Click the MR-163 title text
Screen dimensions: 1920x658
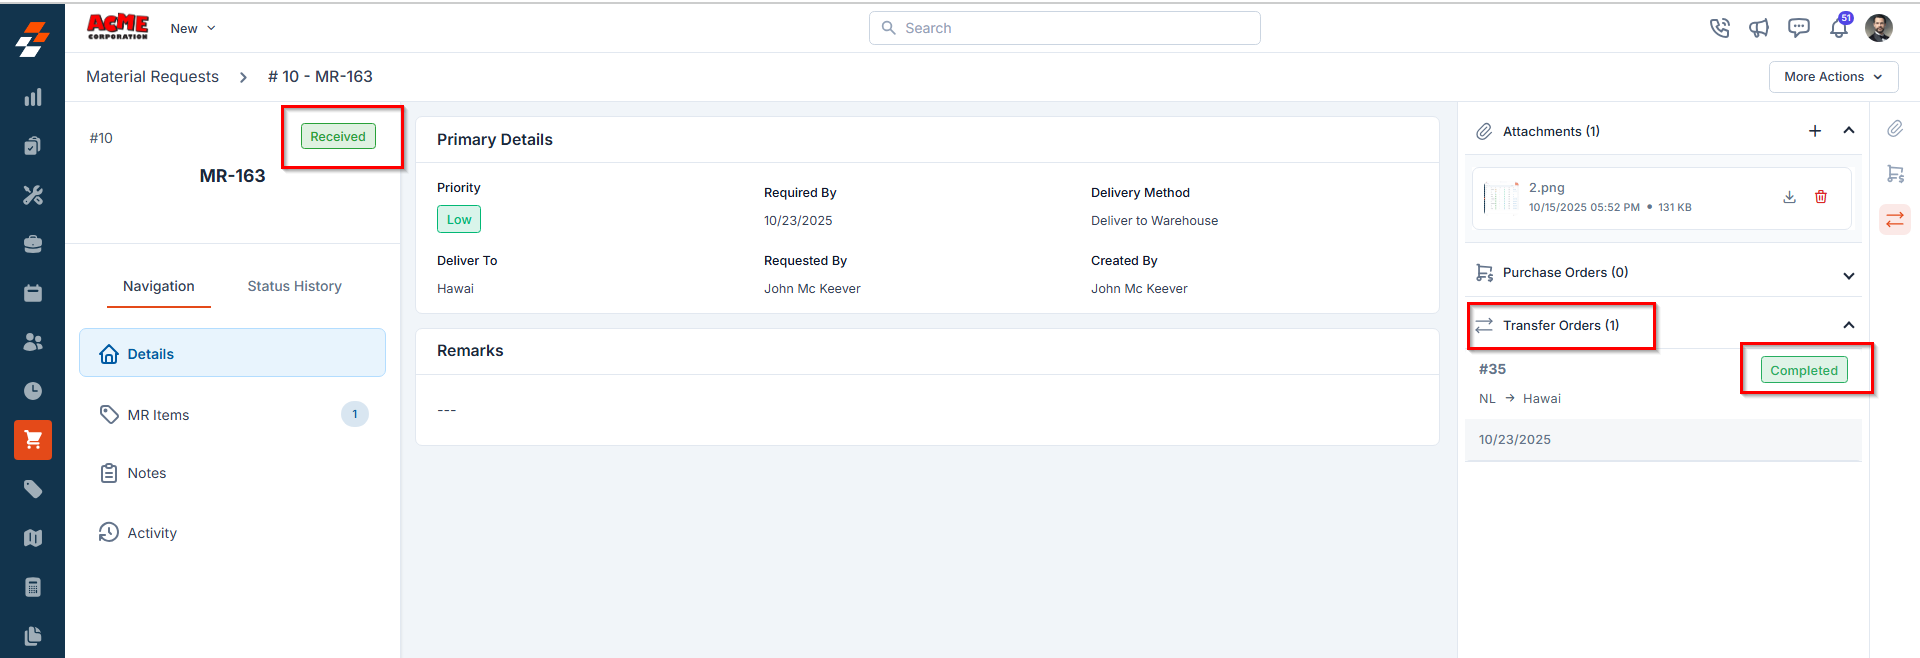[x=232, y=176]
